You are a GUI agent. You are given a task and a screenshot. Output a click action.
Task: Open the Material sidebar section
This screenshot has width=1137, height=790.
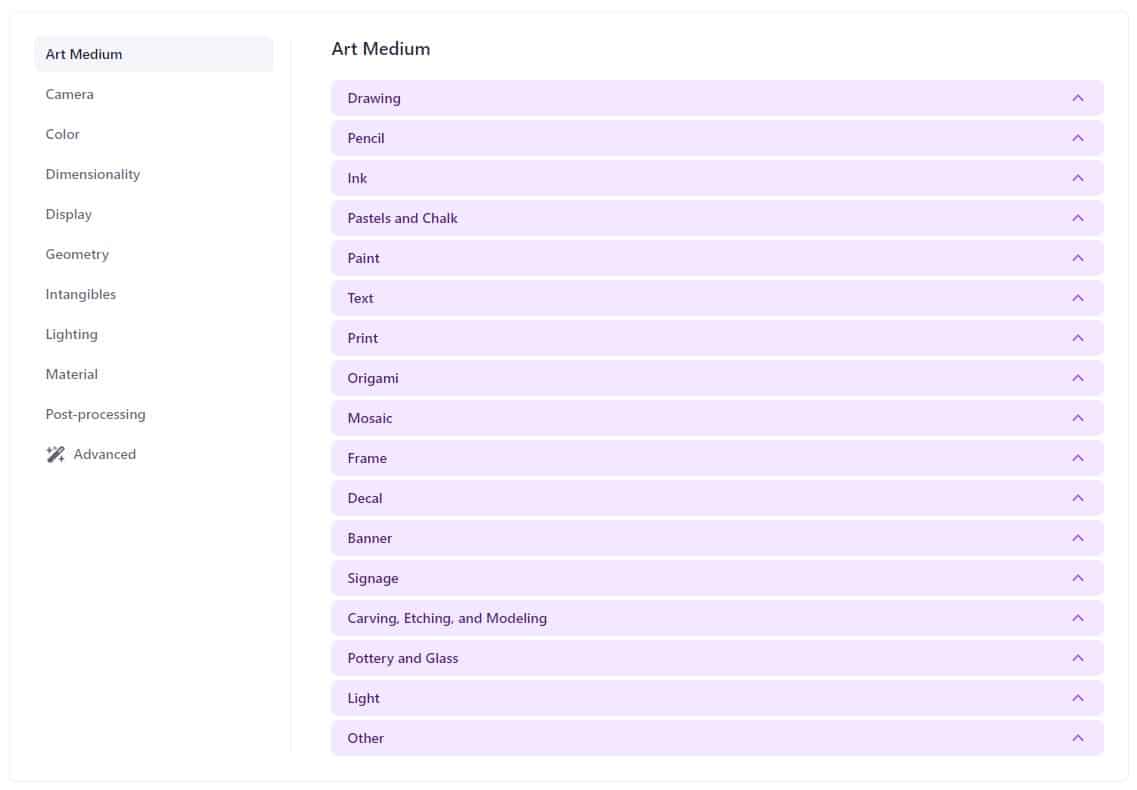pyautogui.click(x=72, y=374)
